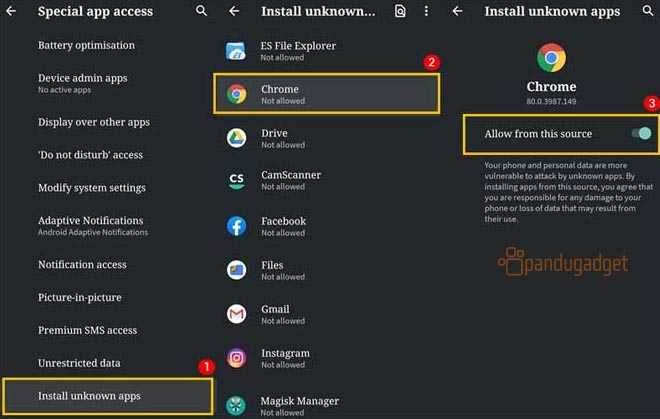This screenshot has width=660, height=419.
Task: Select the CamScanner label
Action: 291,175
